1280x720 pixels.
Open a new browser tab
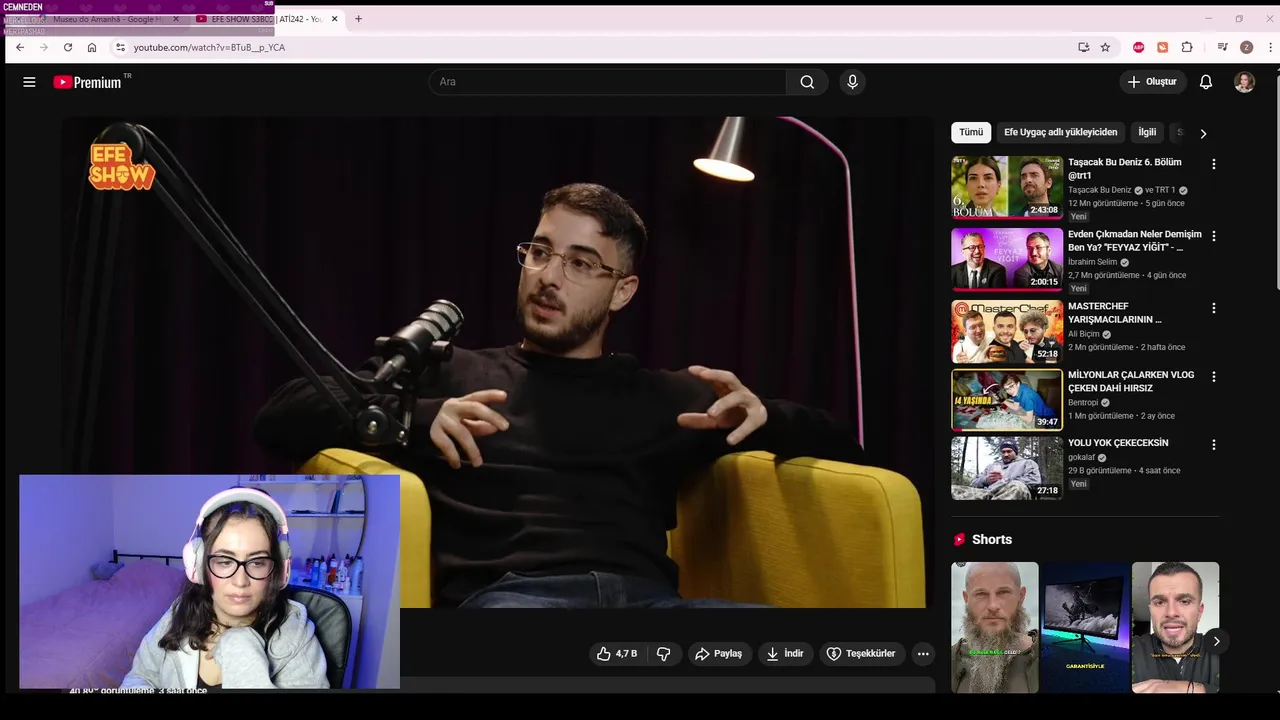click(x=358, y=19)
